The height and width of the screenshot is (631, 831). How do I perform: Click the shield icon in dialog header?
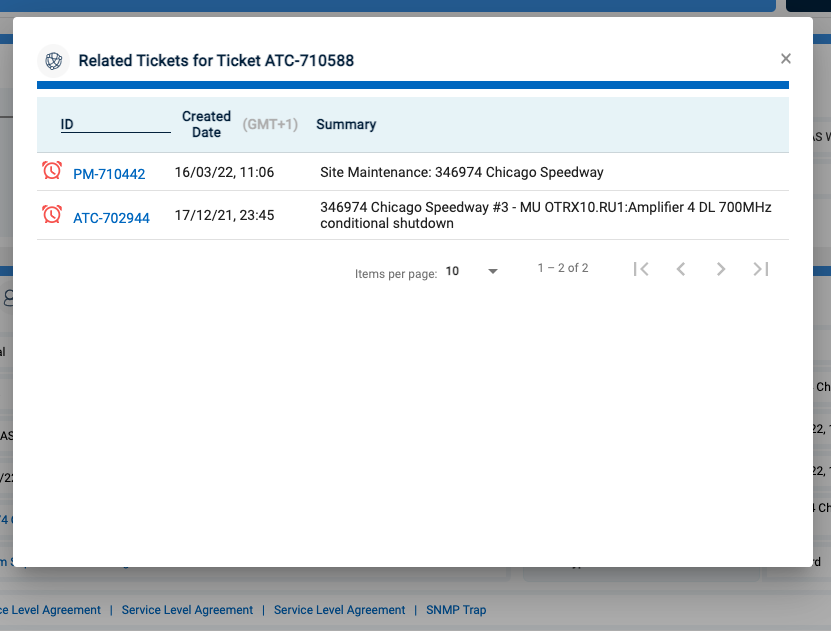coord(54,60)
